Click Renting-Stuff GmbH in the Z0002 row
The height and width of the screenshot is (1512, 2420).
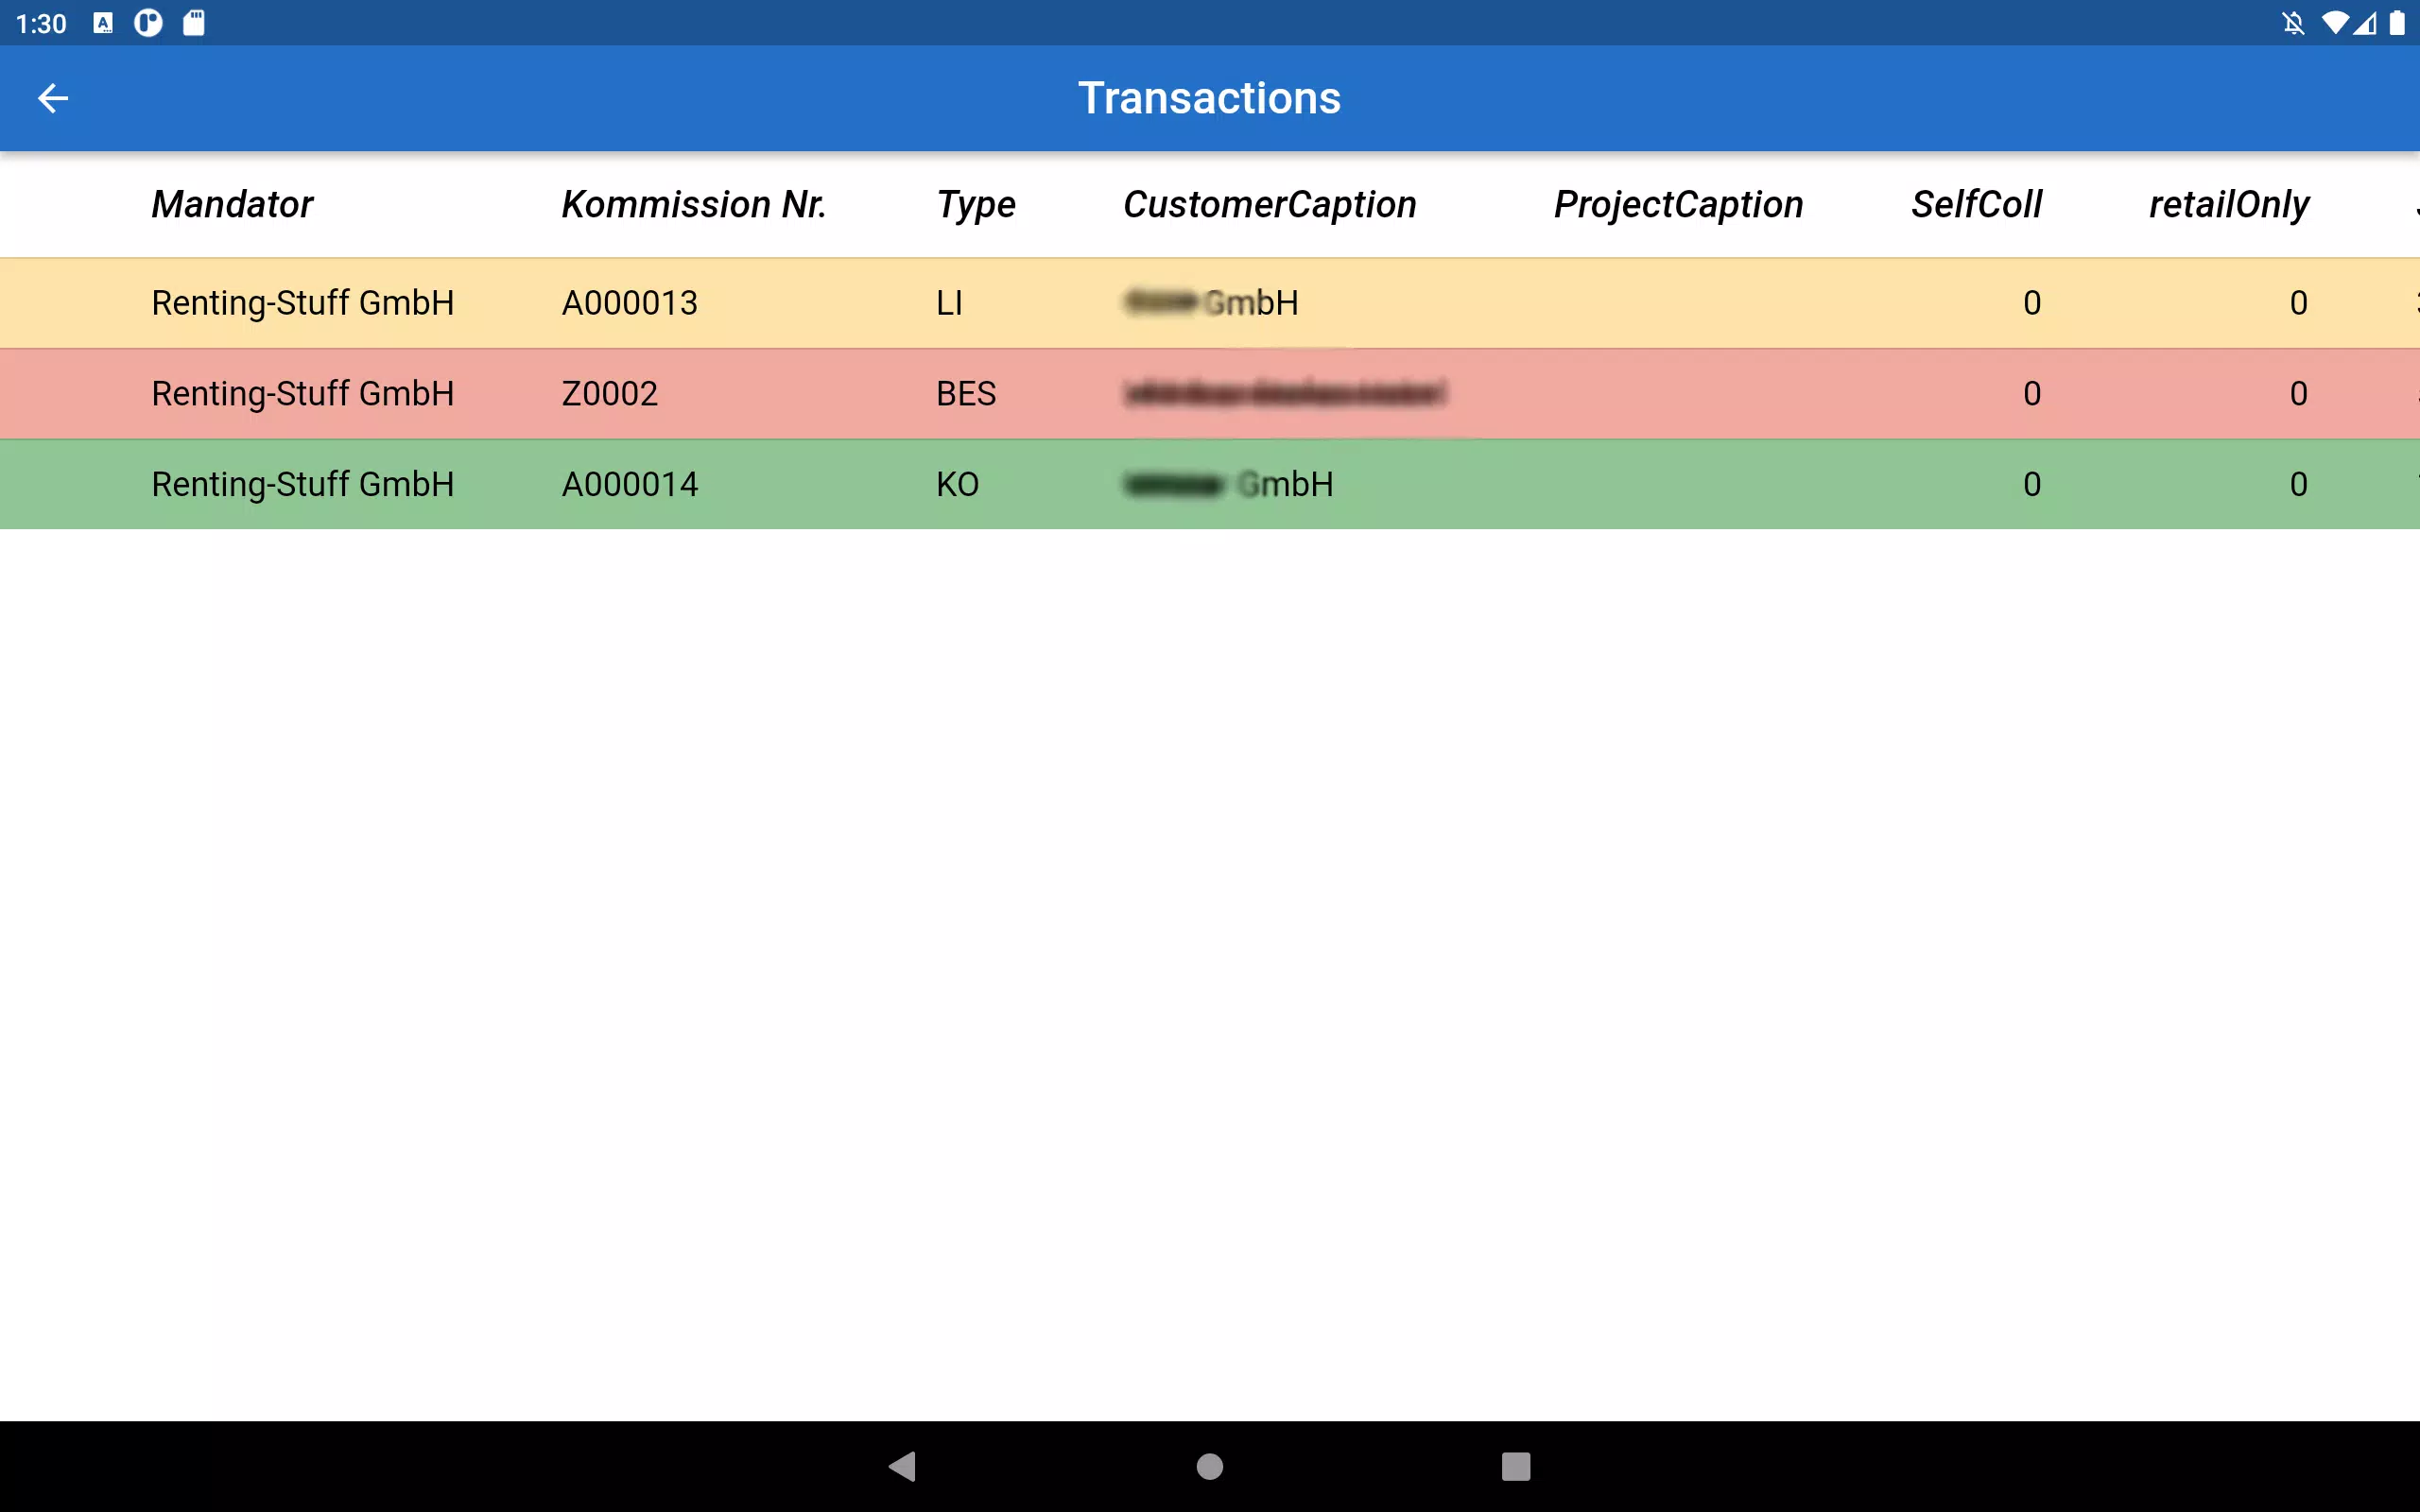[x=303, y=394]
